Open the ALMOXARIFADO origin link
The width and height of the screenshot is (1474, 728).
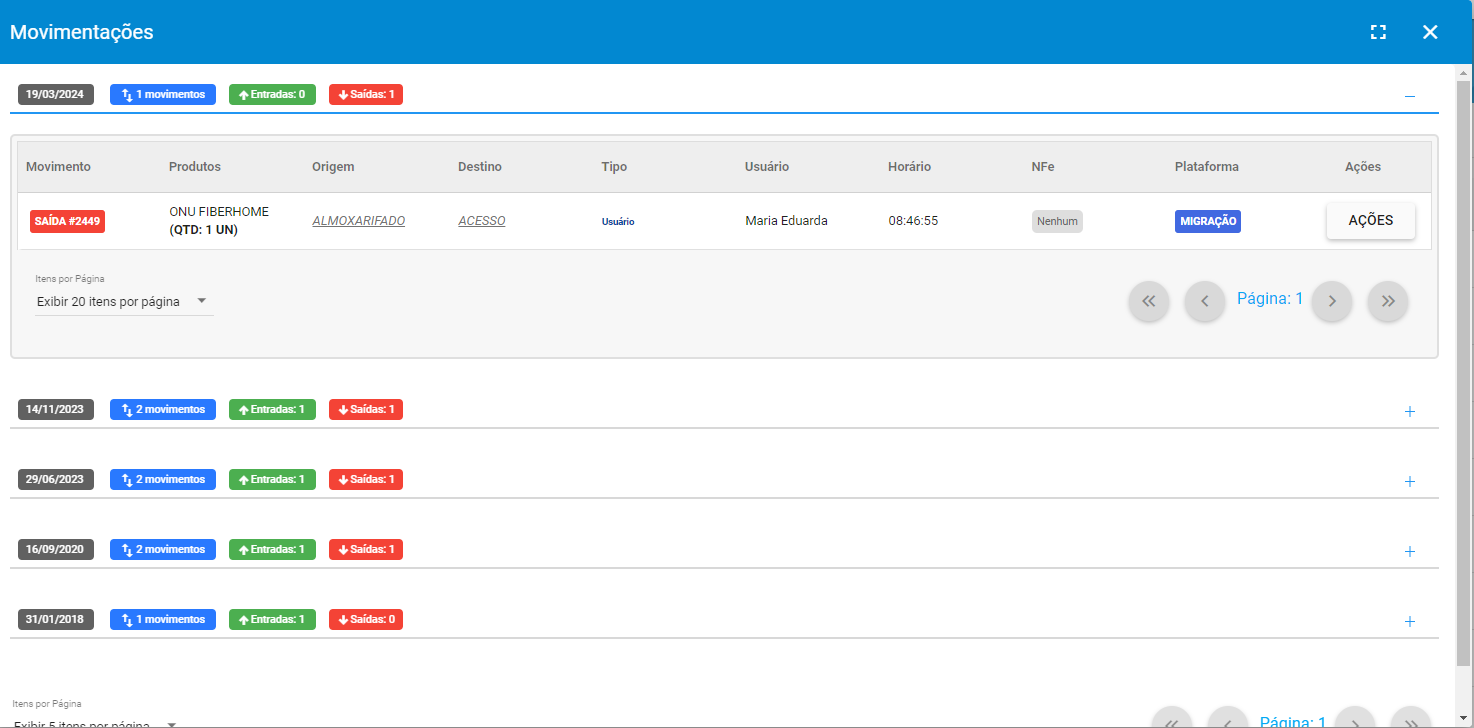pyautogui.click(x=358, y=221)
